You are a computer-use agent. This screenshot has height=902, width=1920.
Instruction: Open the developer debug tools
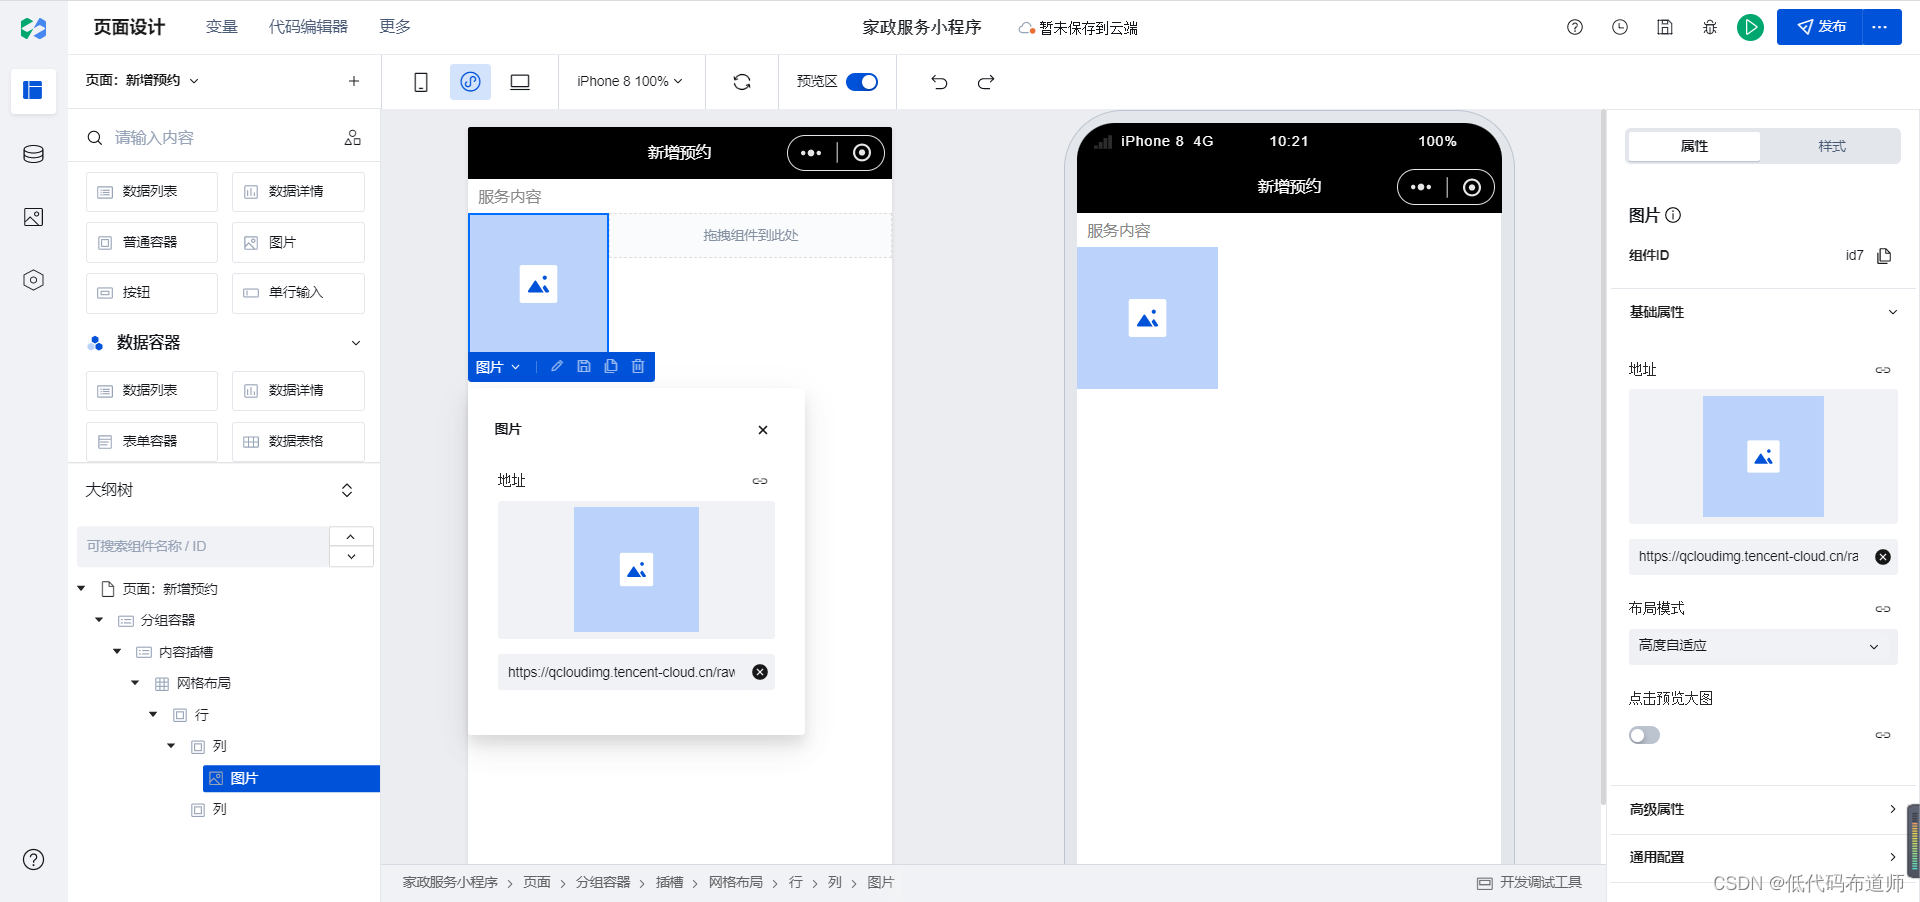[1530, 883]
